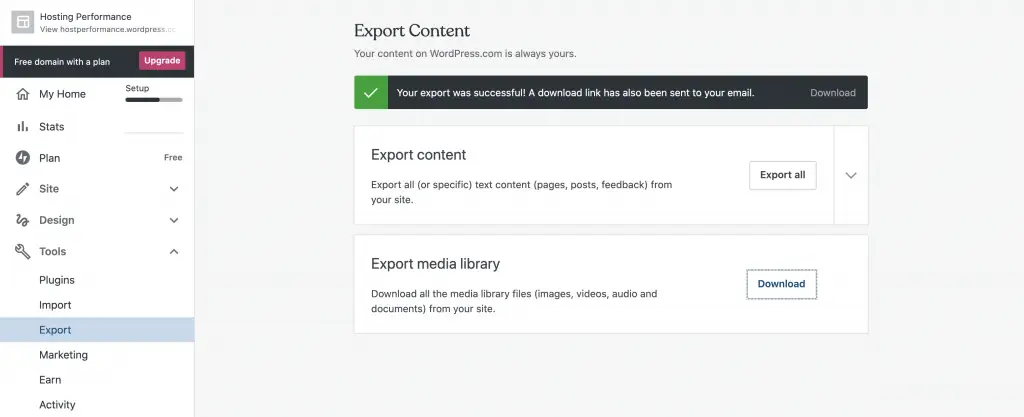Click the Site pencil icon

pyautogui.click(x=22, y=189)
